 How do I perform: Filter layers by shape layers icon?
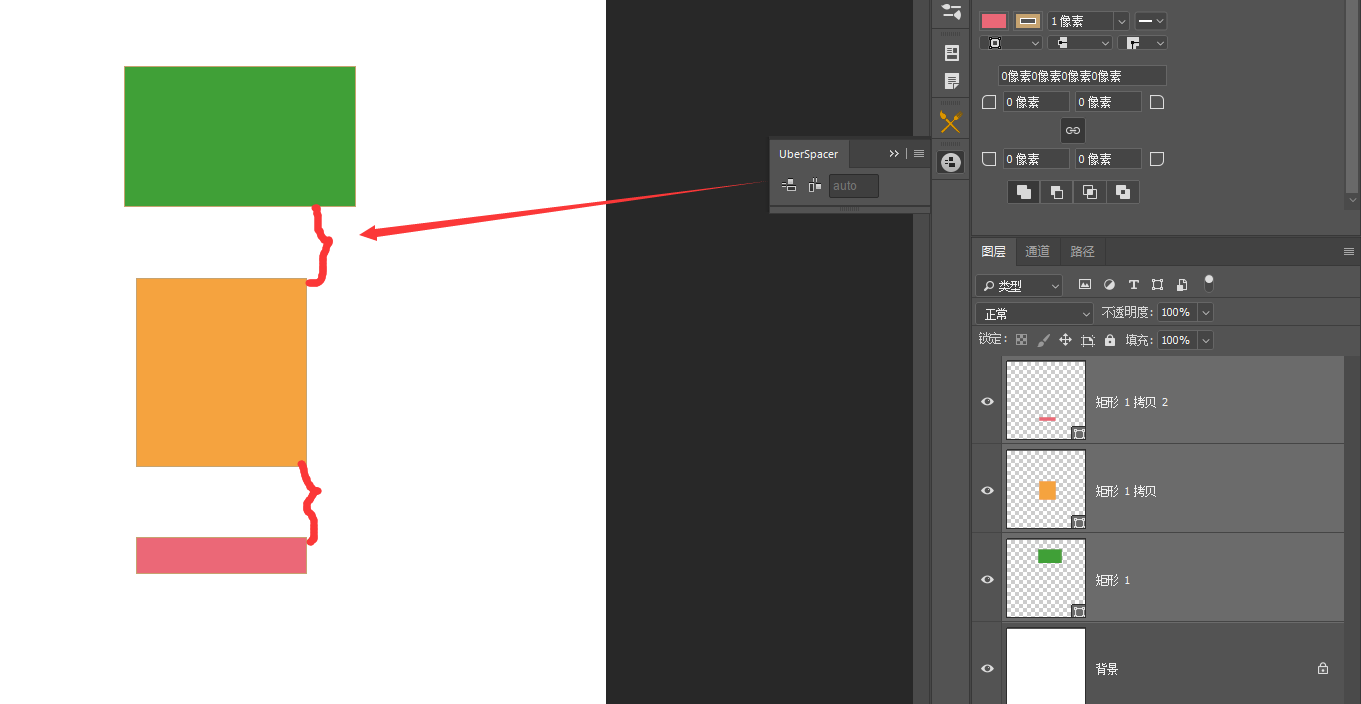1158,285
